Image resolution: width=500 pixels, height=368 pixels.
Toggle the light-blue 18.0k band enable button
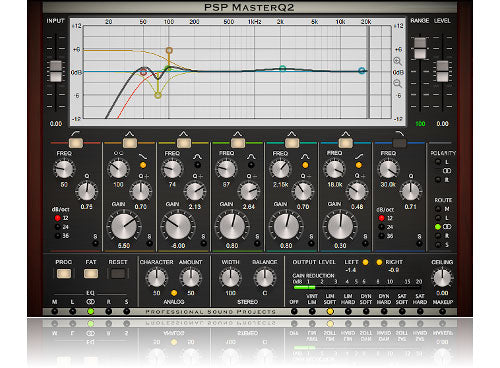click(x=346, y=143)
